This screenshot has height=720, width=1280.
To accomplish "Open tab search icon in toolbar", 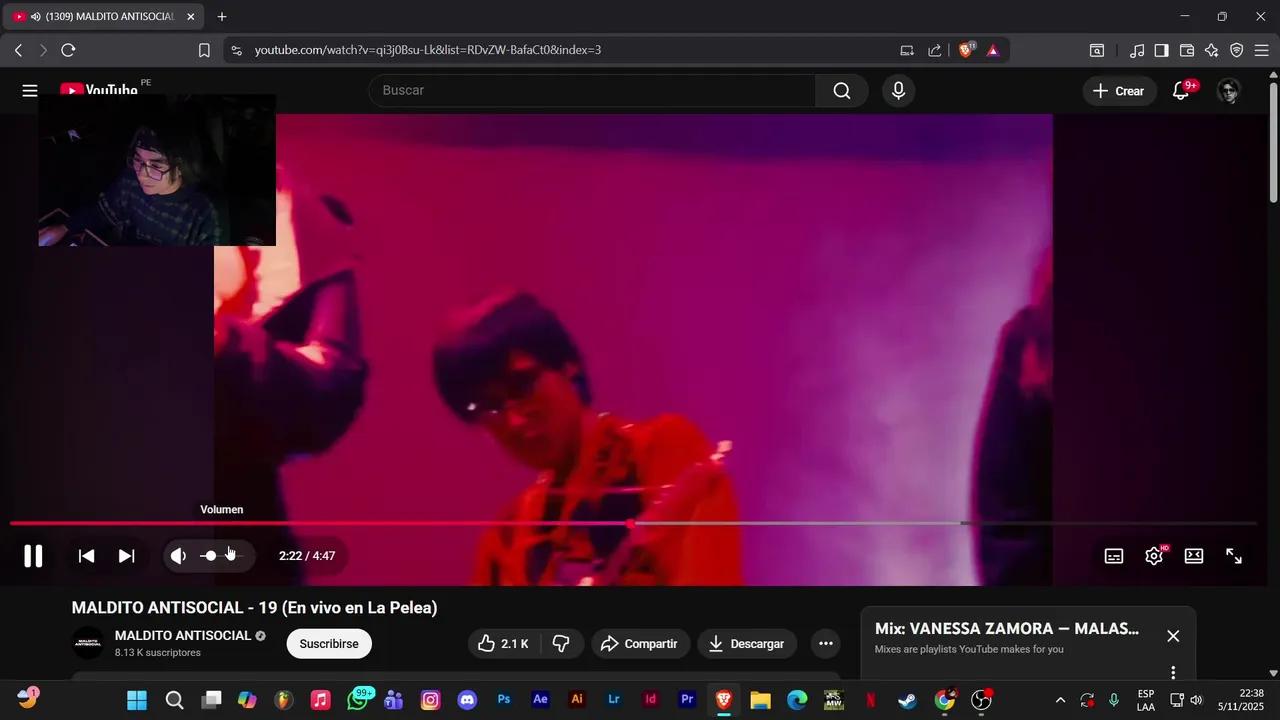I will point(1097,50).
